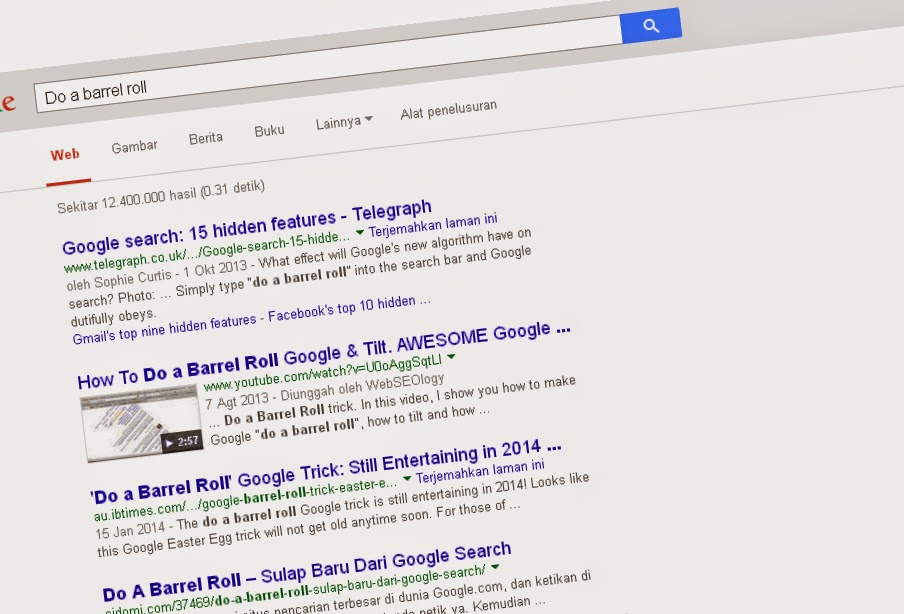Play the 2:57 YouTube video thumbnail
The height and width of the screenshot is (614, 904).
142,423
